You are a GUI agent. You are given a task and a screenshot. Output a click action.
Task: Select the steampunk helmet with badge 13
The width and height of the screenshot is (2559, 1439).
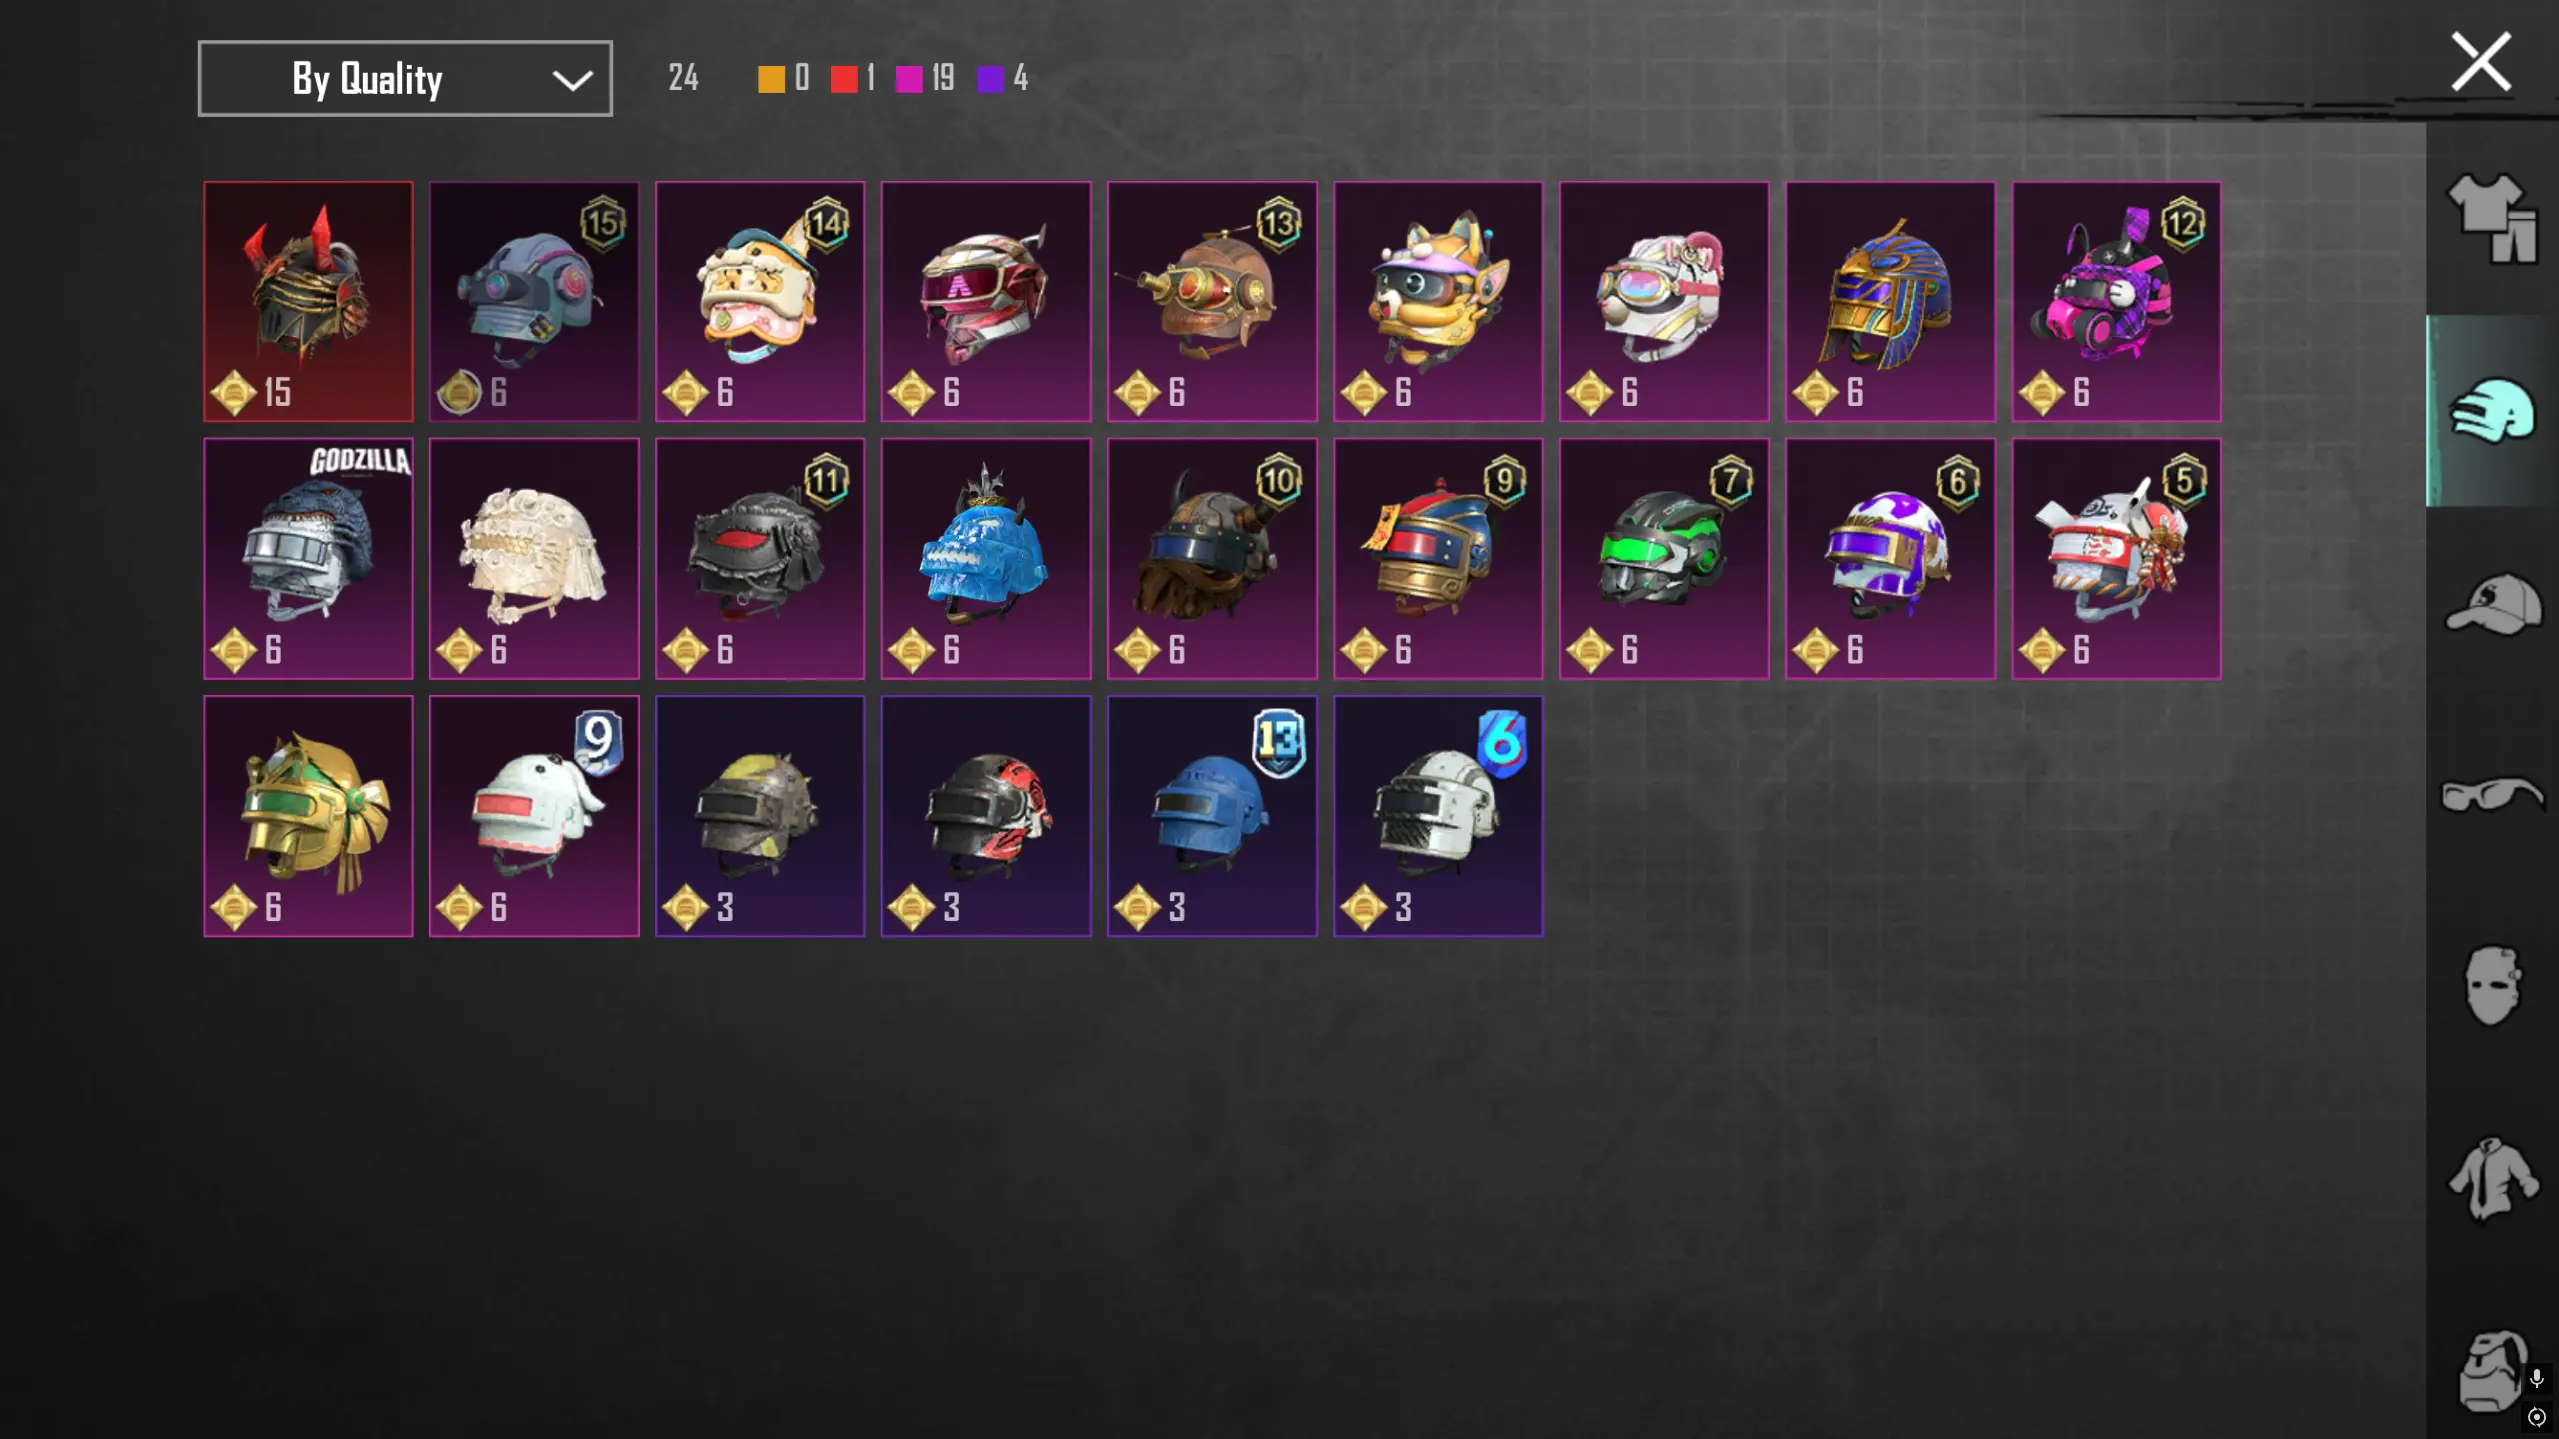pyautogui.click(x=1212, y=301)
